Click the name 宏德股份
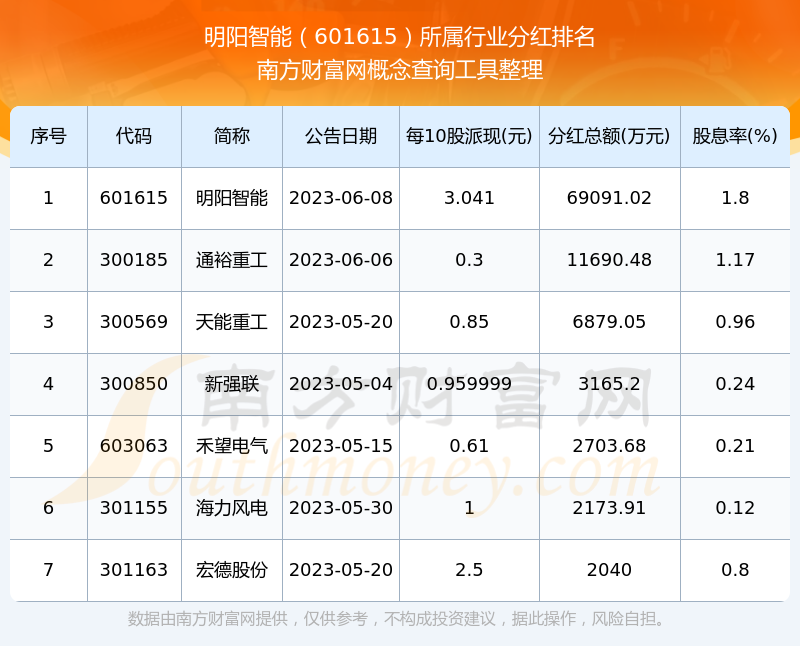The image size is (800, 646). [232, 570]
